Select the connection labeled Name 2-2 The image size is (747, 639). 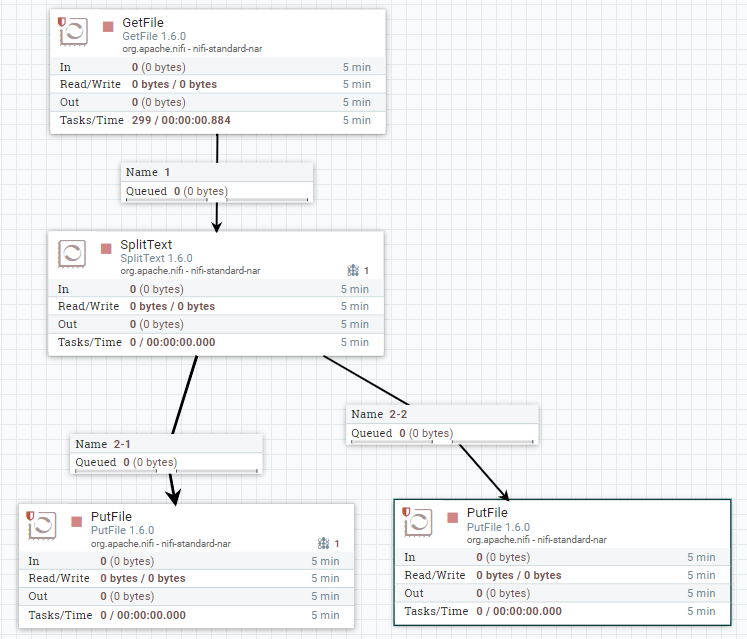pos(443,414)
